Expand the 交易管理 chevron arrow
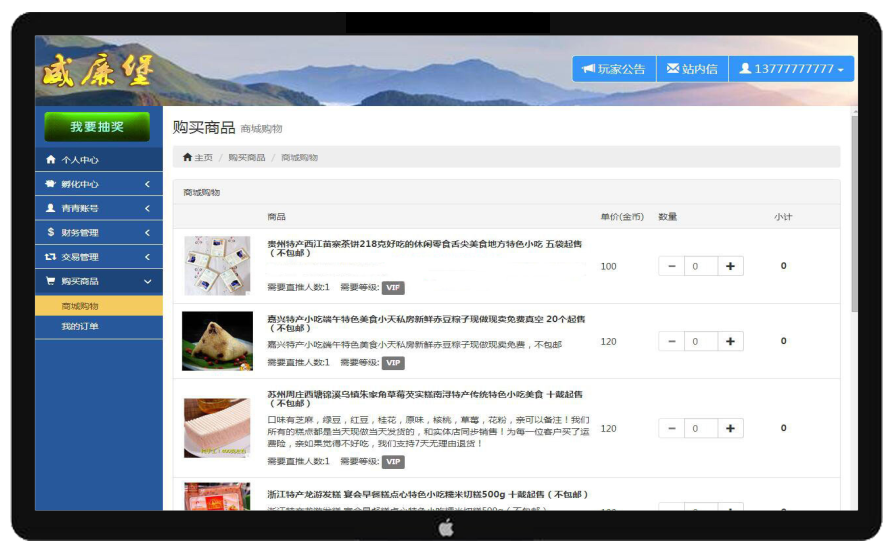The width and height of the screenshot is (895, 556). 147,257
